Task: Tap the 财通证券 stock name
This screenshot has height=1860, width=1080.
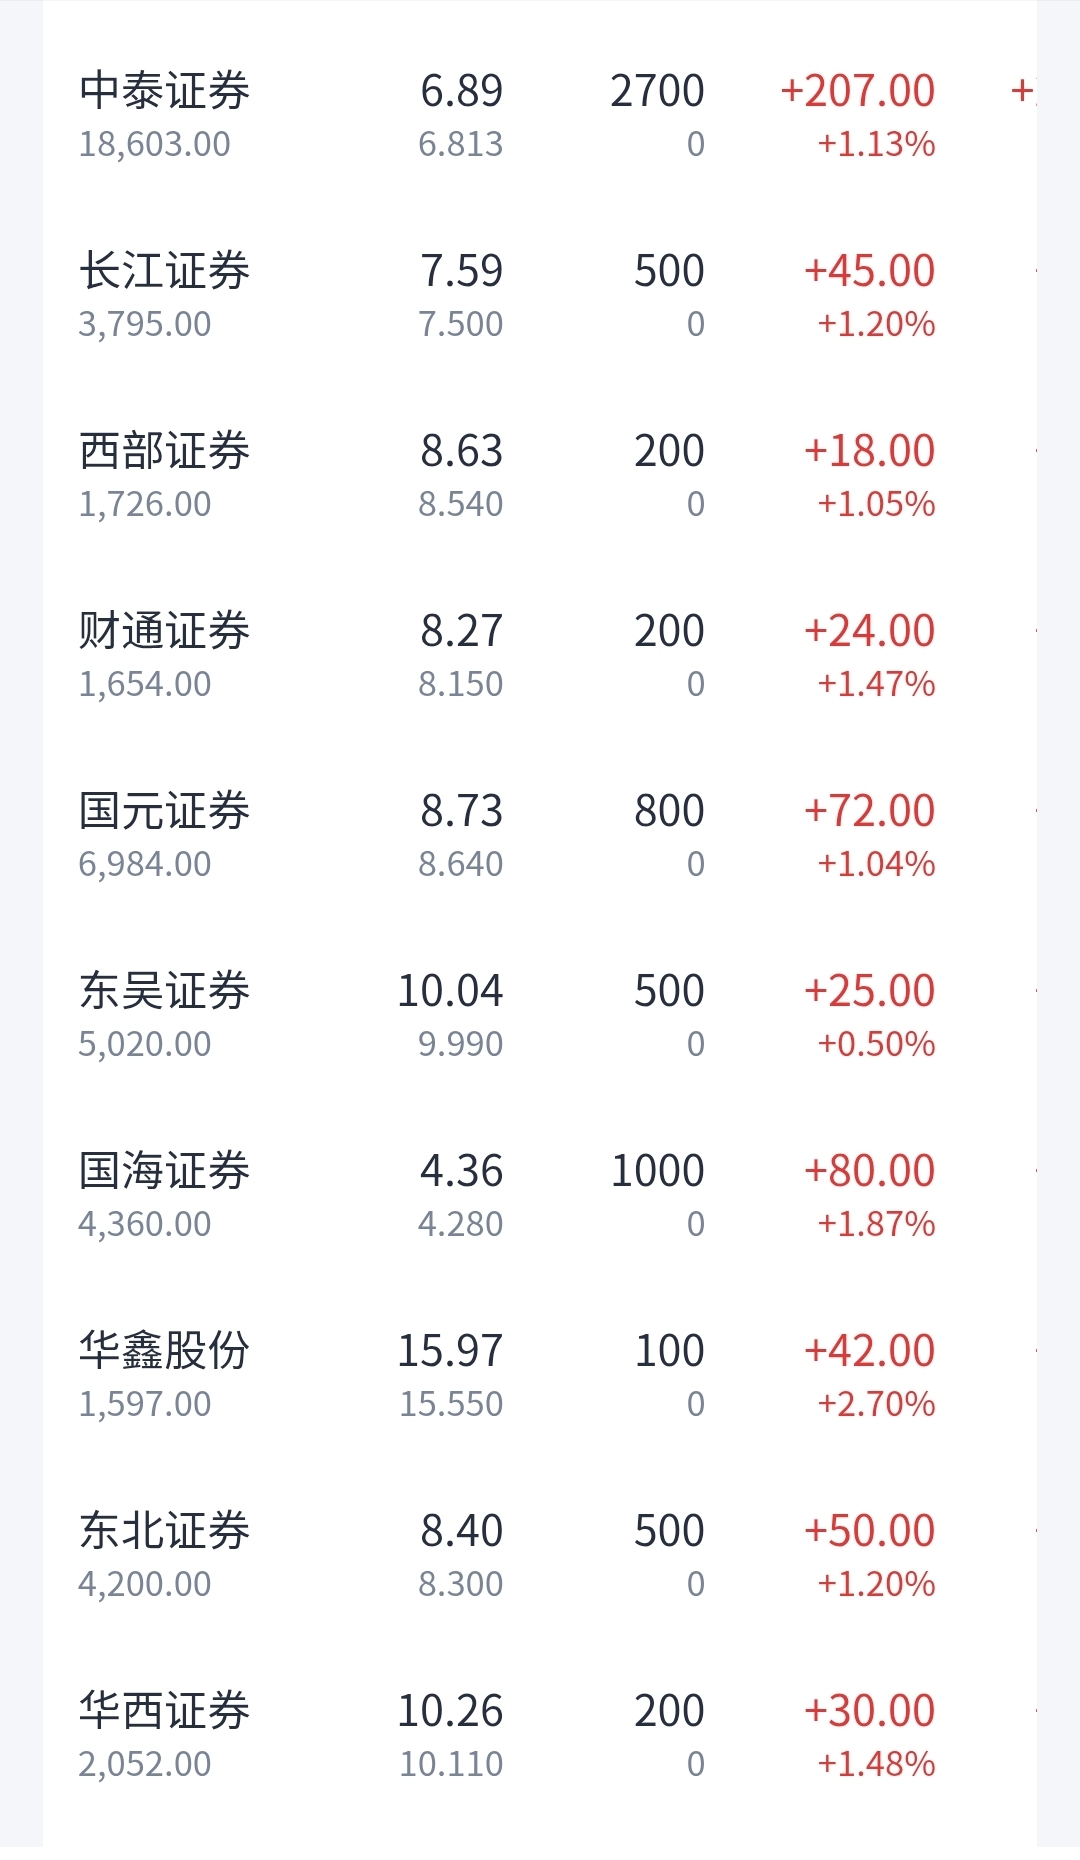Action: point(164,631)
